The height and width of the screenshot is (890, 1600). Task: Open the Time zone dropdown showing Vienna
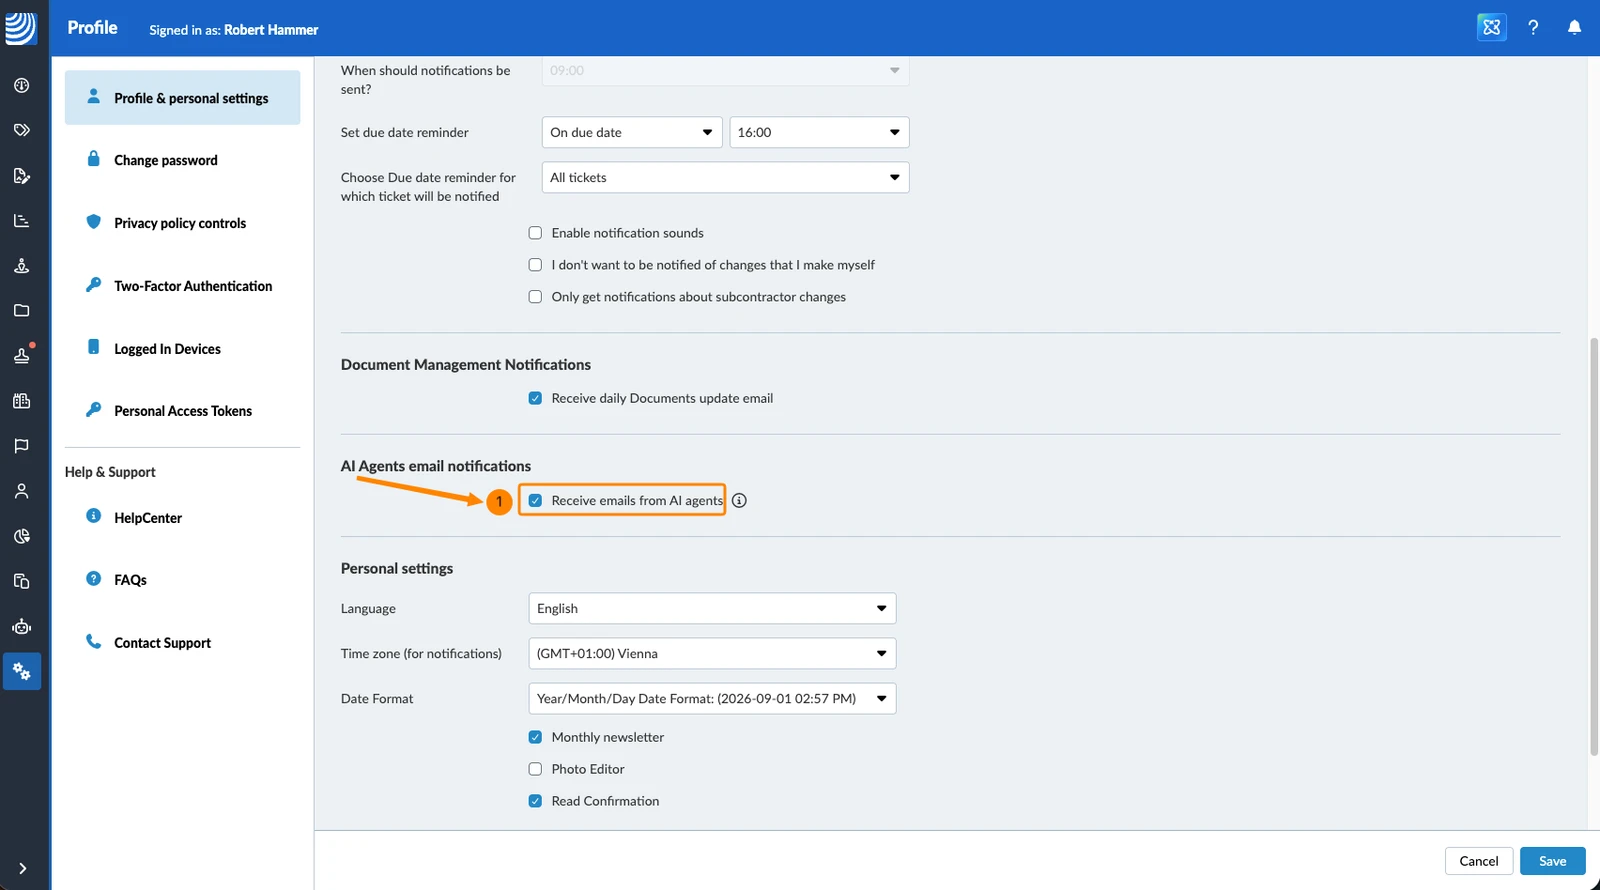click(x=712, y=654)
